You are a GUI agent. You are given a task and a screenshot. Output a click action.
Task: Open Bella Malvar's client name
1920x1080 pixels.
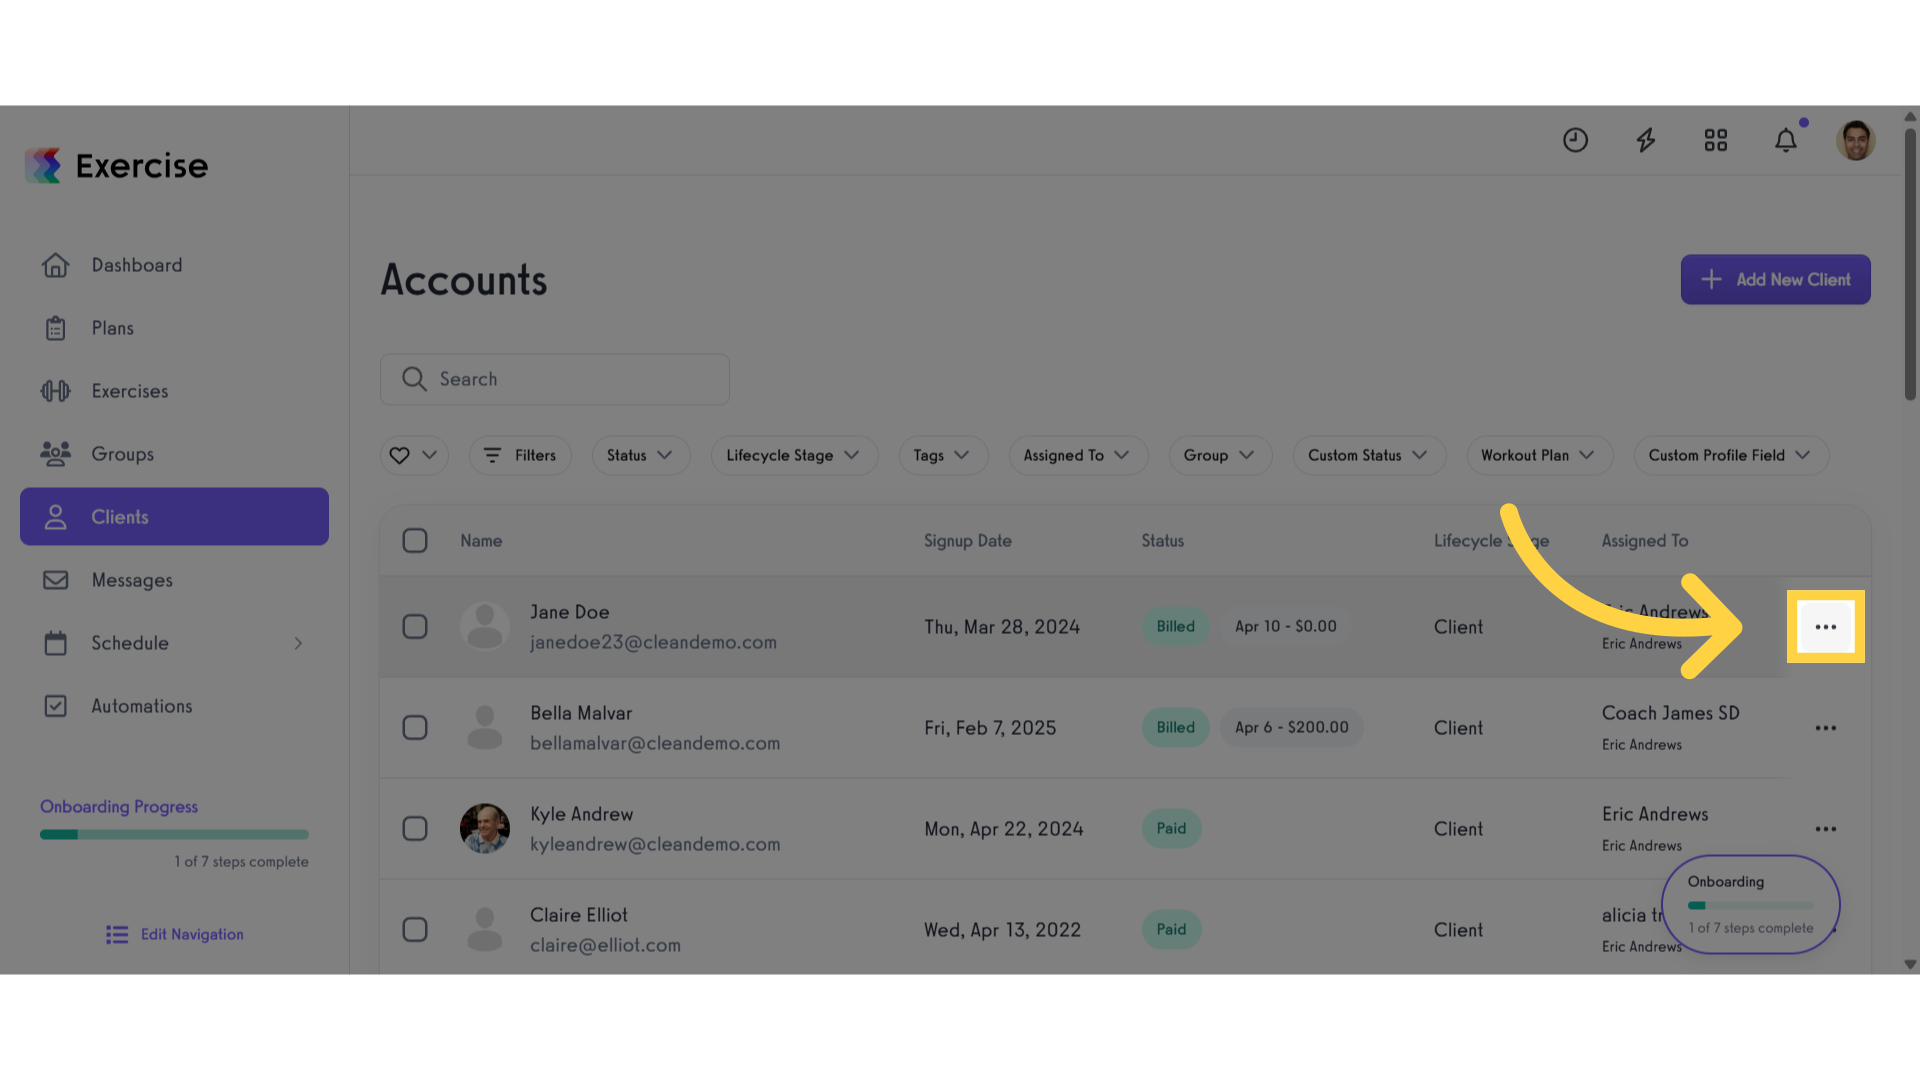(x=581, y=713)
